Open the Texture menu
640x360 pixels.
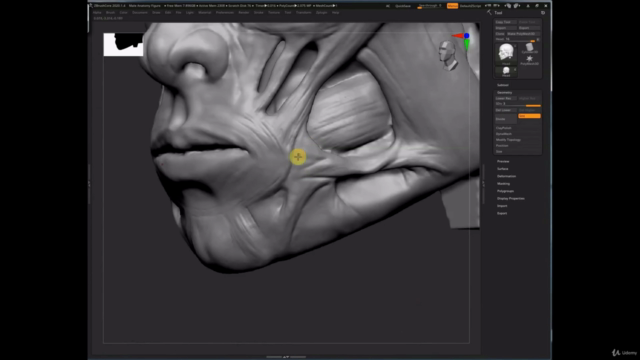pos(274,13)
